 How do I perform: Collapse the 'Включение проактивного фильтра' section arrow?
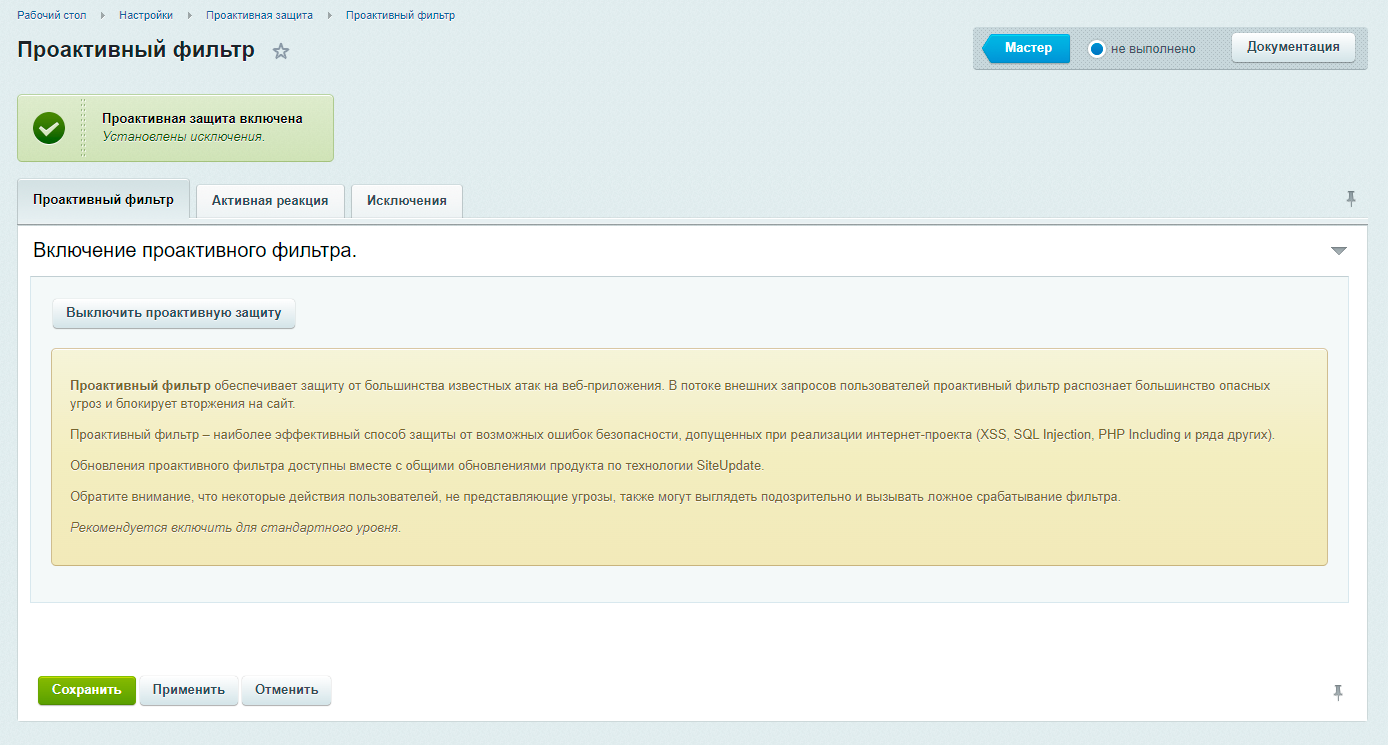(1339, 251)
